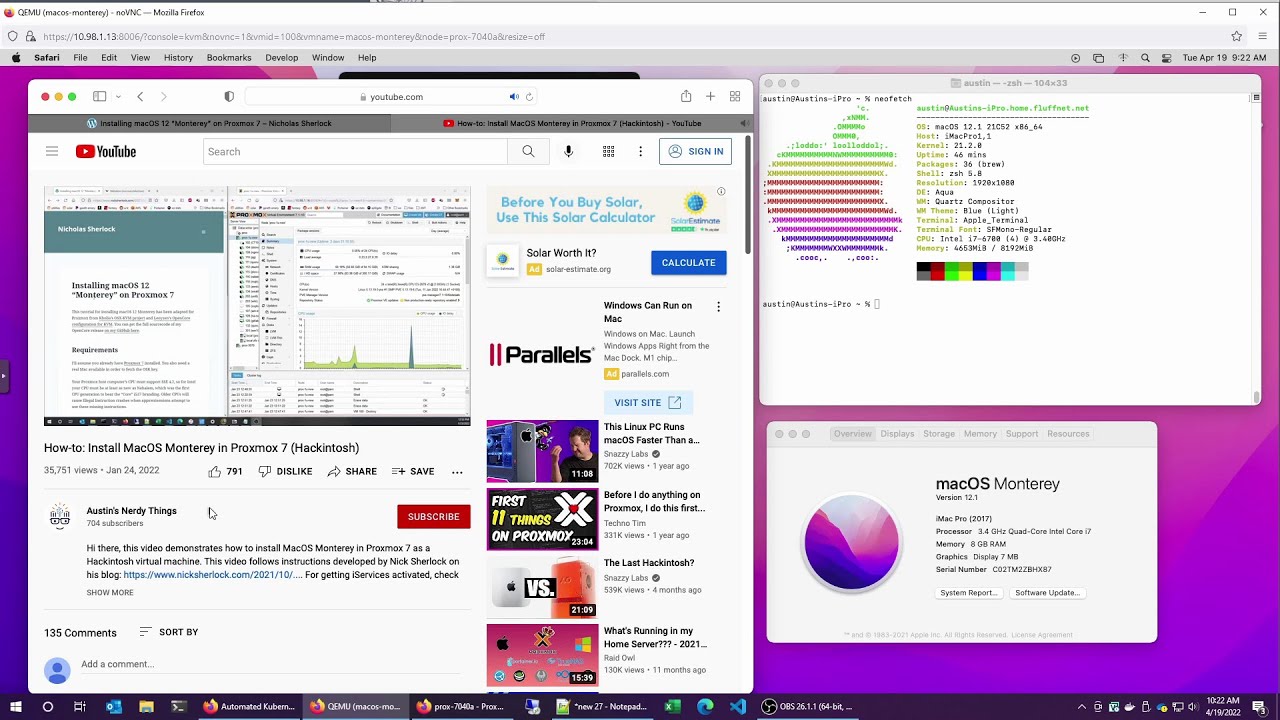Open the Safari Bookmarks menu
This screenshot has height=720, width=1280.
[229, 58]
